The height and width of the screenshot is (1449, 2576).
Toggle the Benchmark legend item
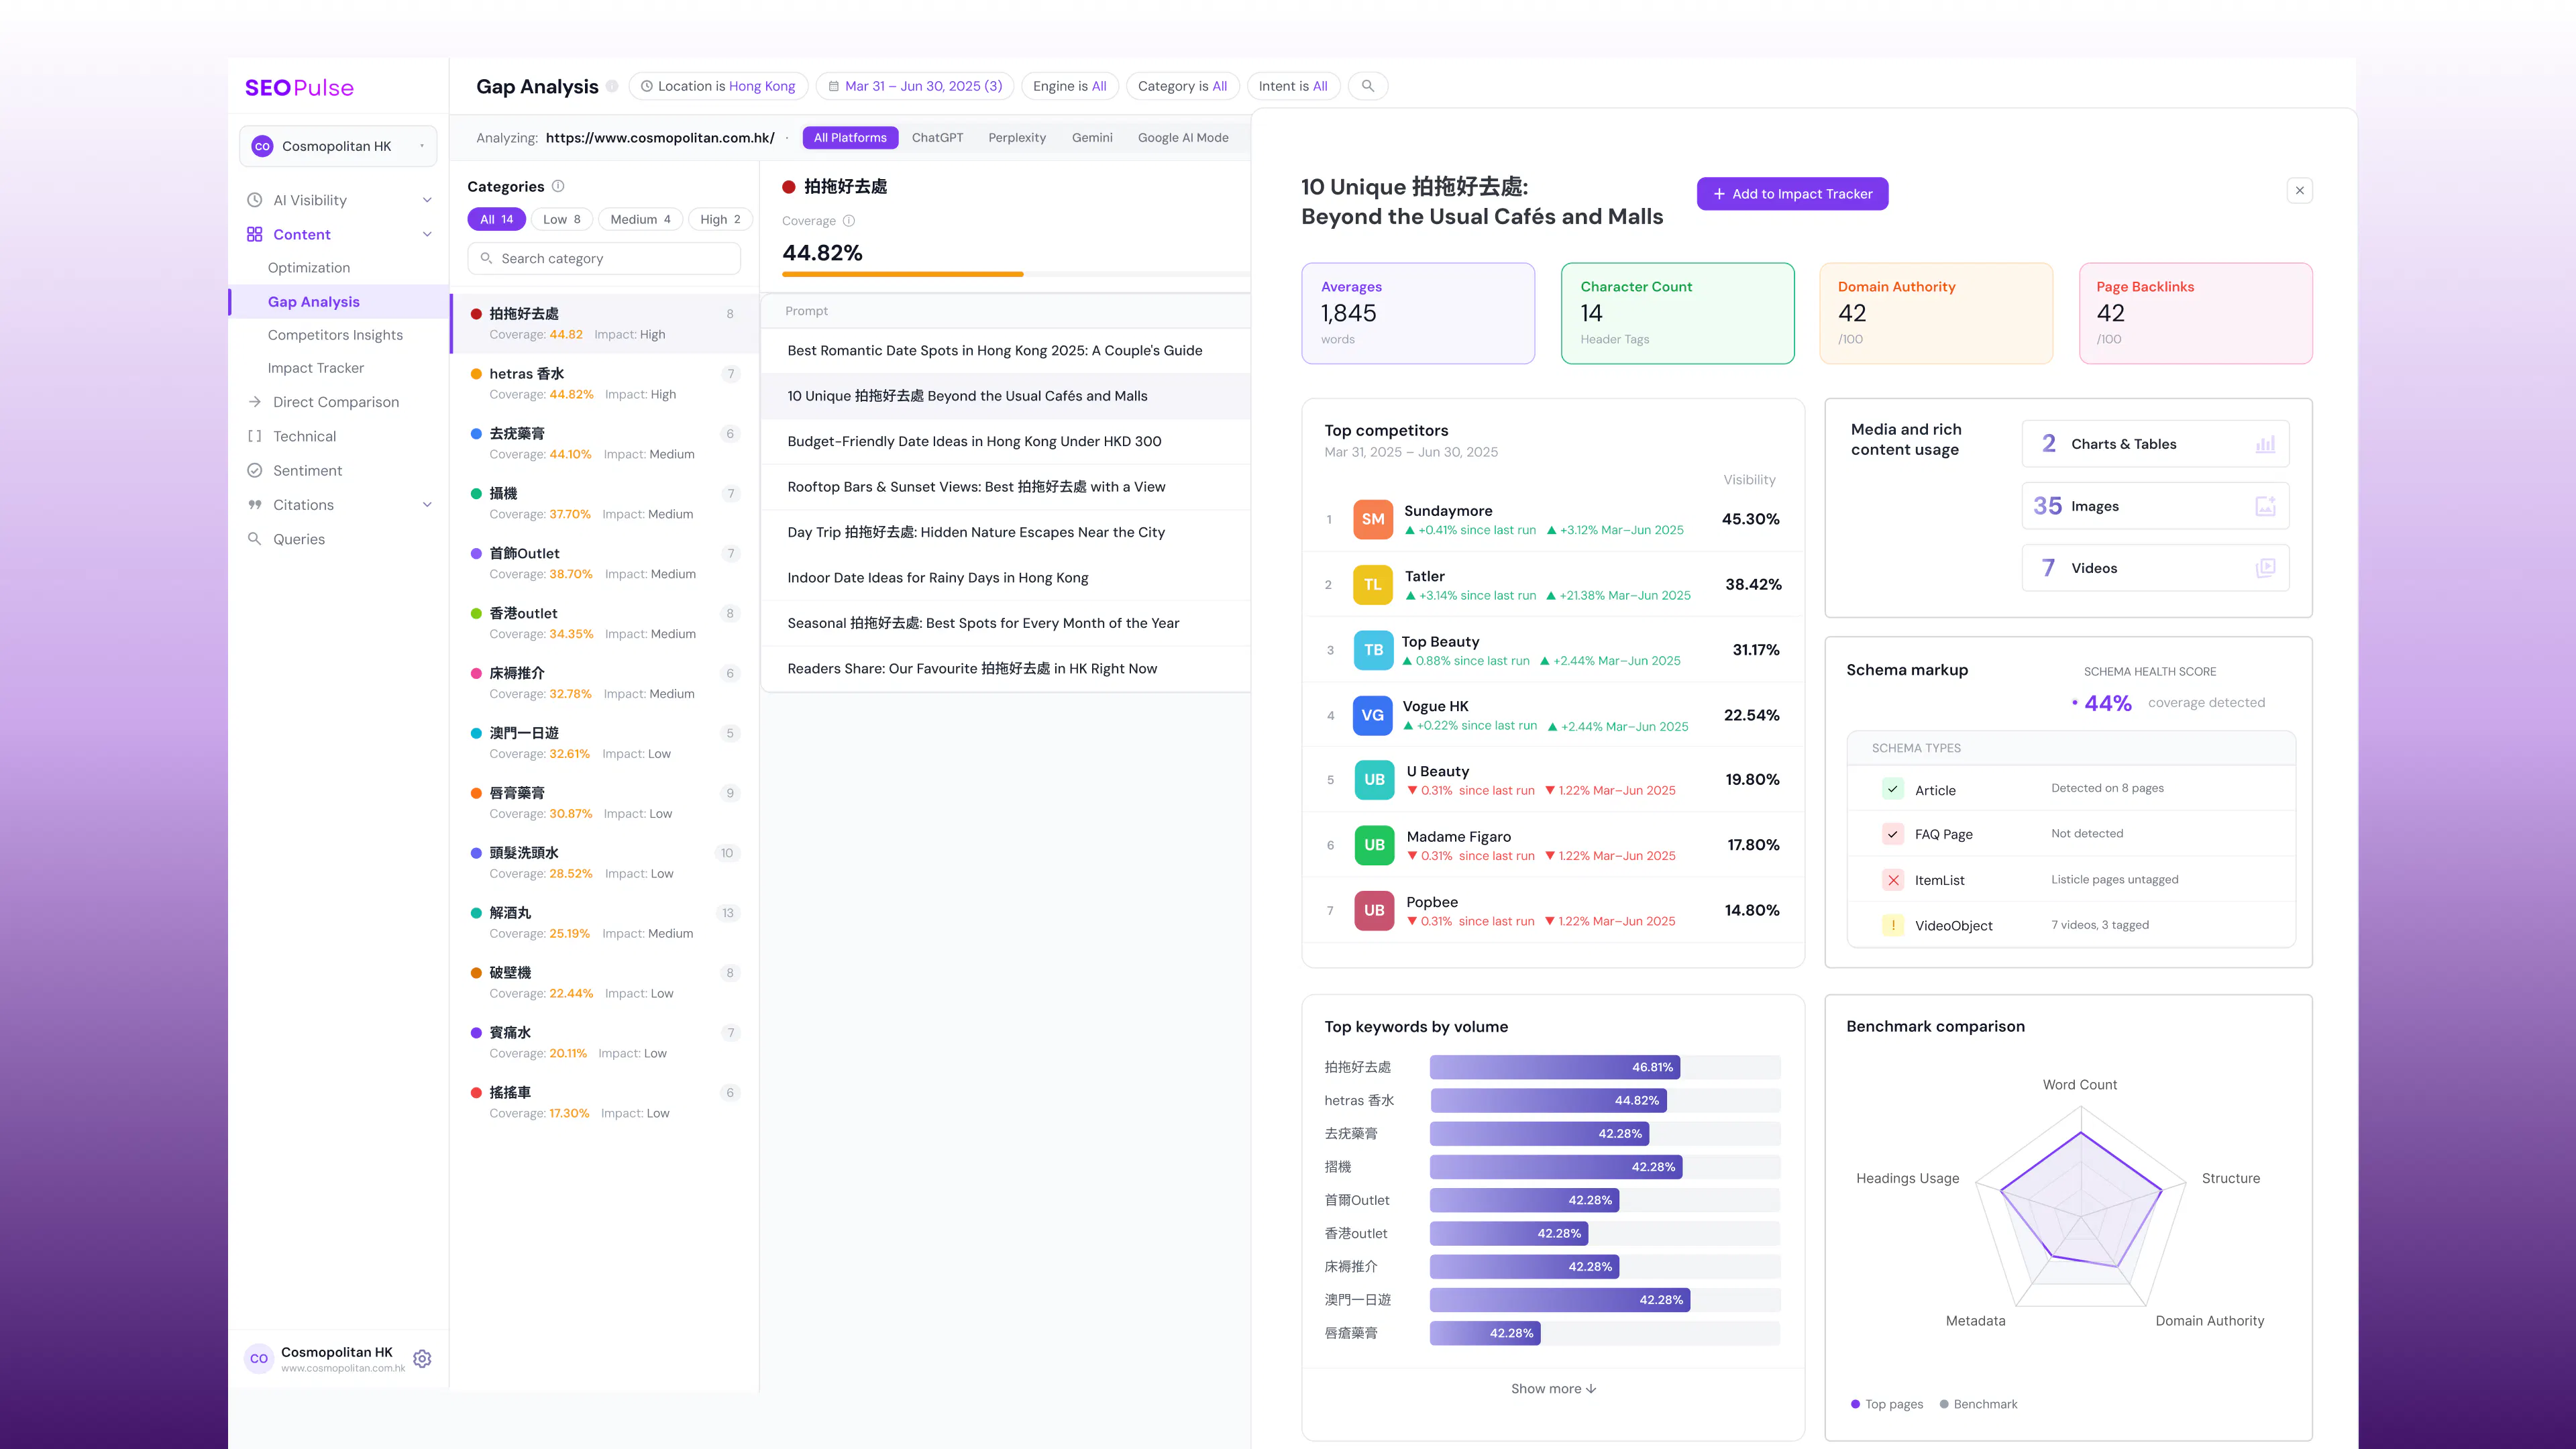point(1979,1404)
